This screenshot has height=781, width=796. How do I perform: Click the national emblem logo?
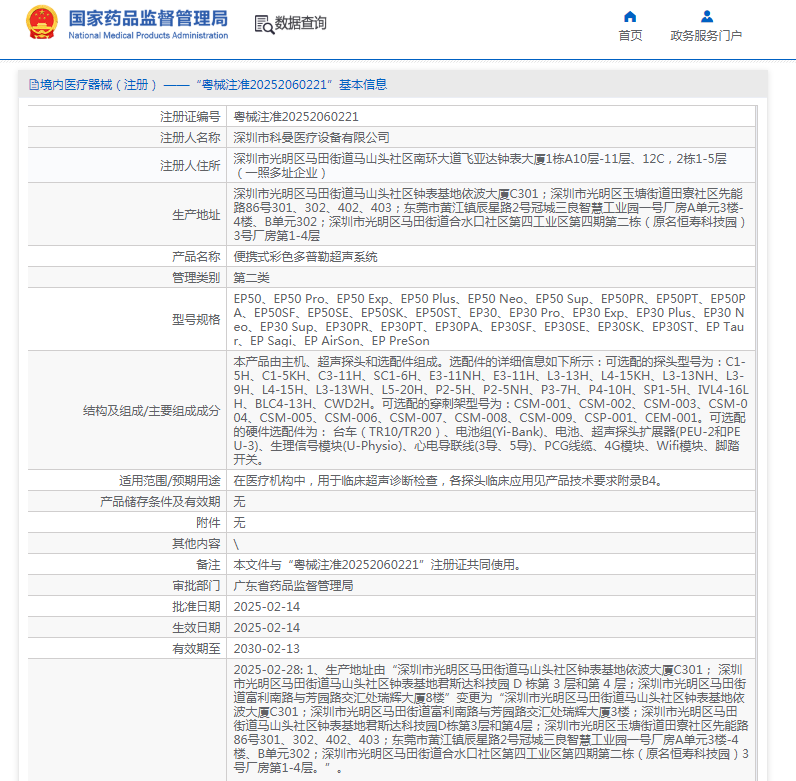(41, 23)
